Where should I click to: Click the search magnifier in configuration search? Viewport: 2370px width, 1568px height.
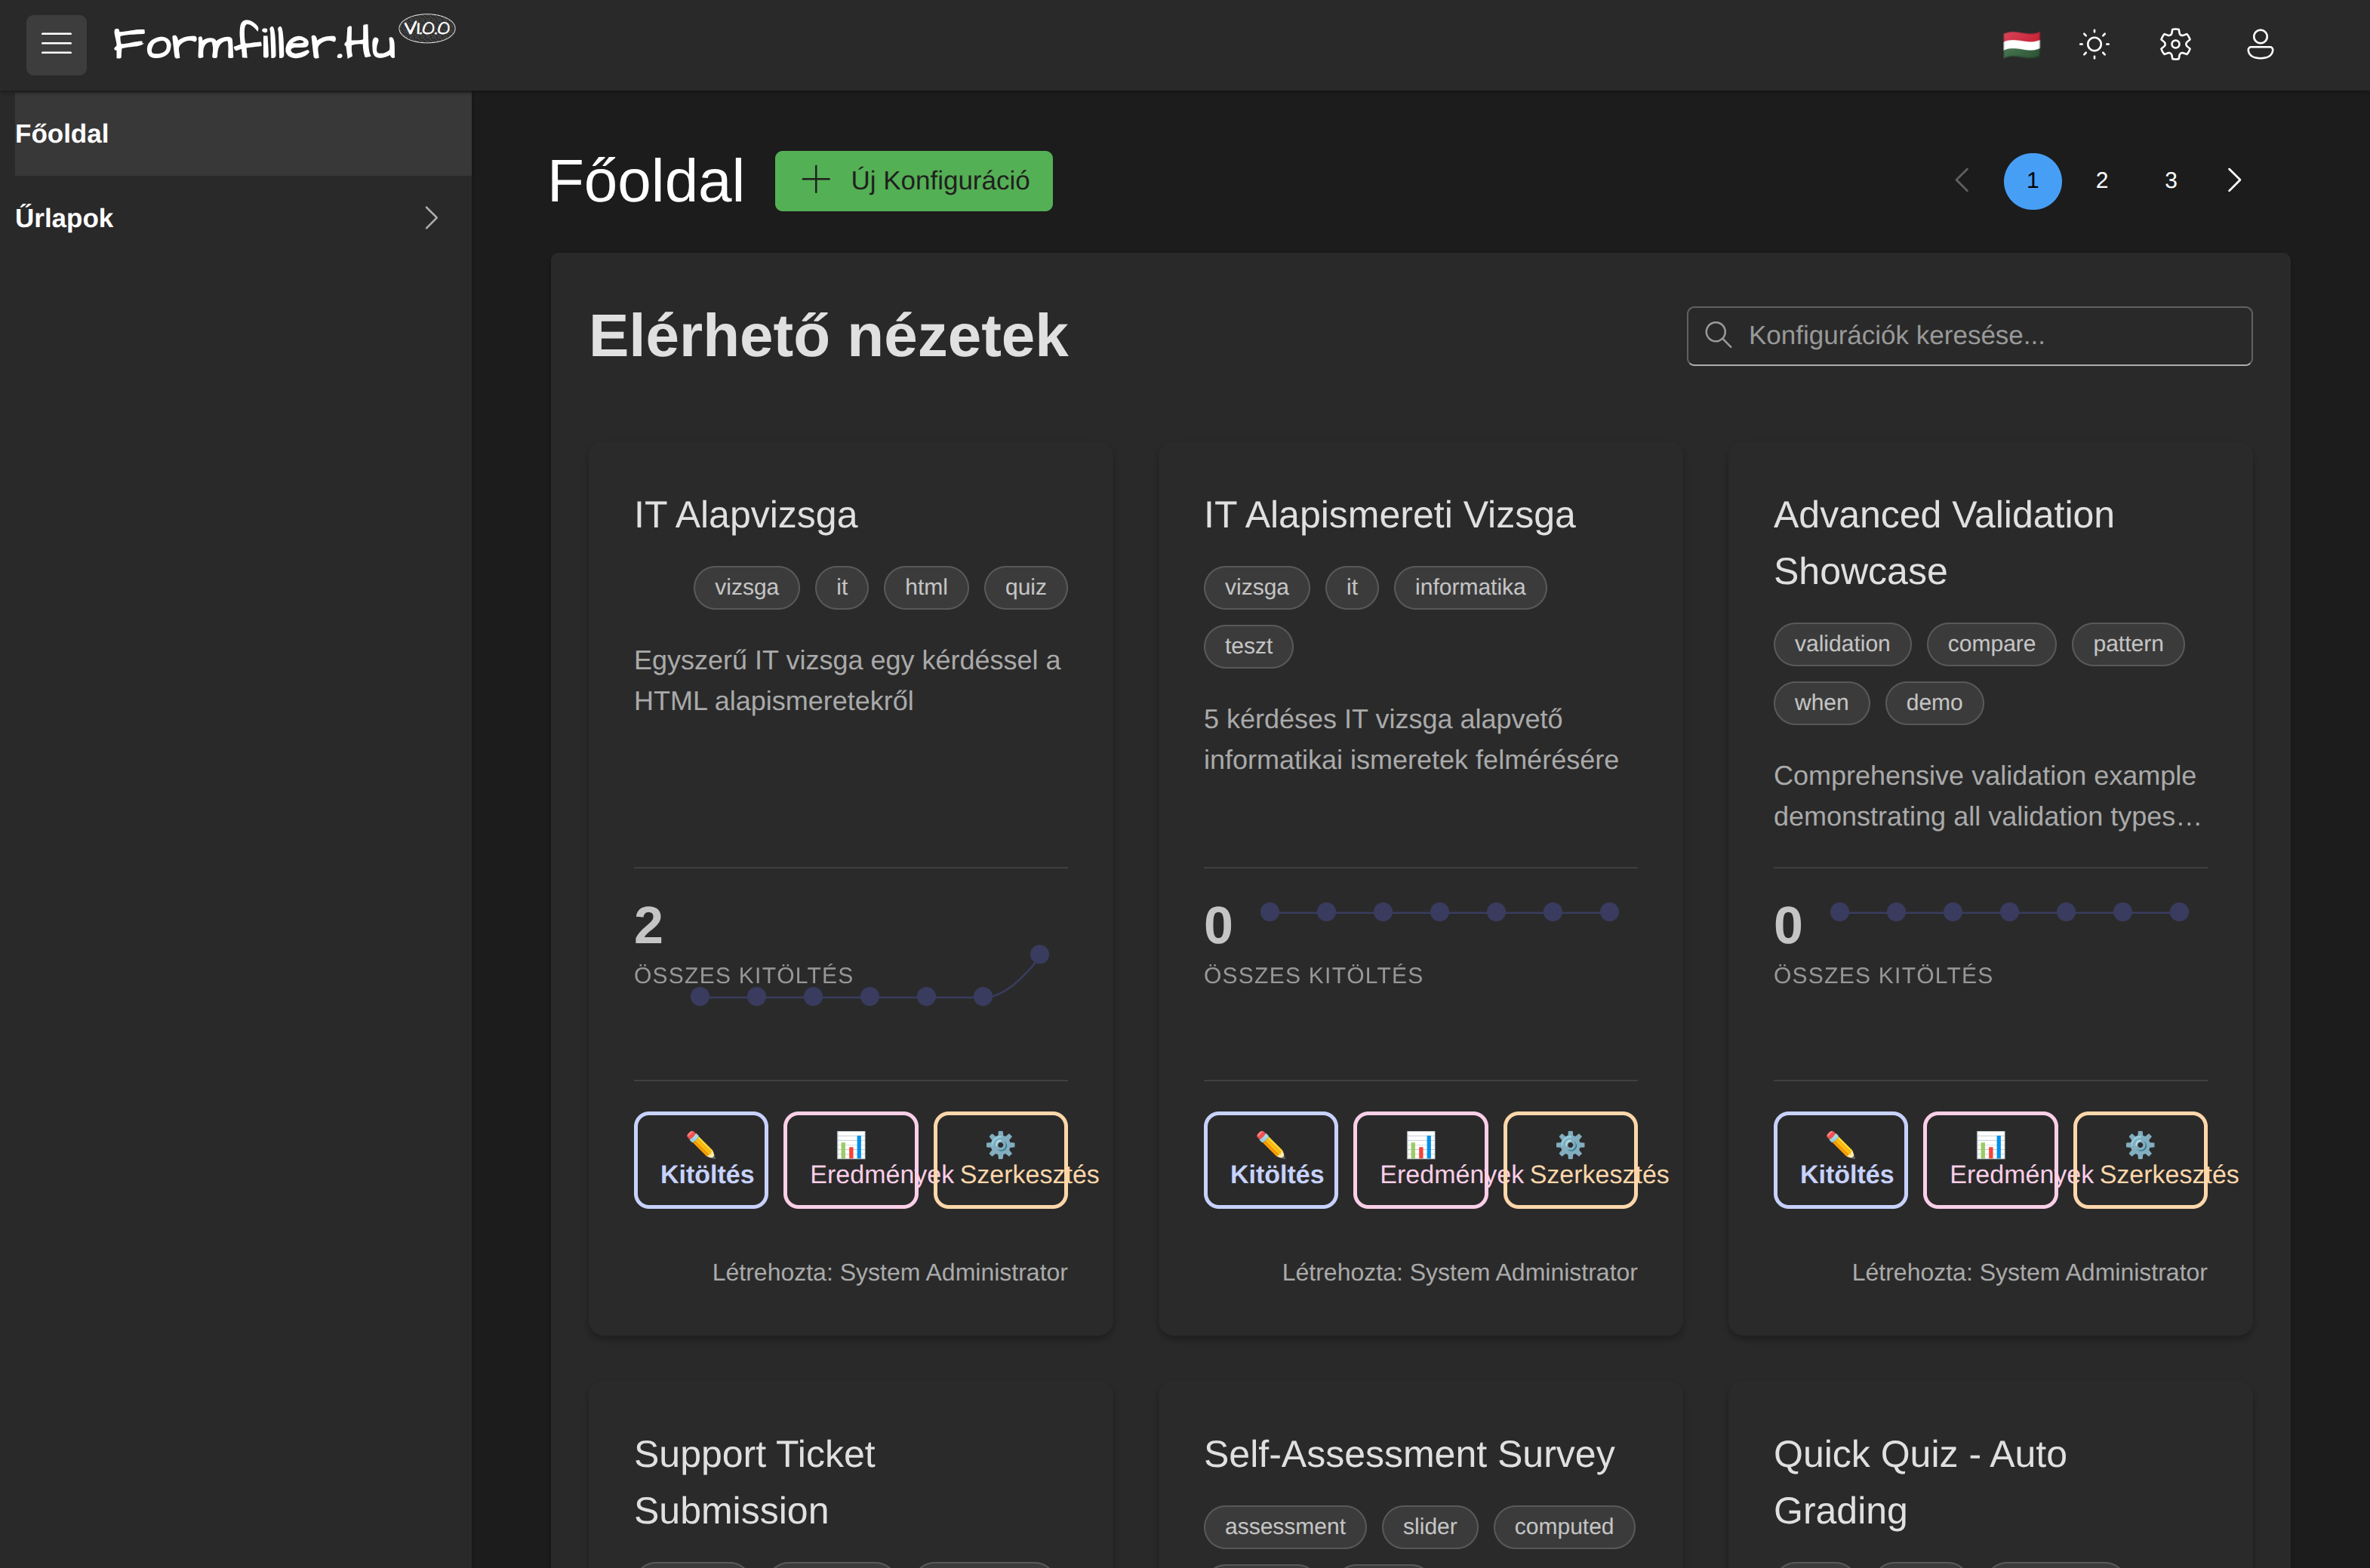1720,335
